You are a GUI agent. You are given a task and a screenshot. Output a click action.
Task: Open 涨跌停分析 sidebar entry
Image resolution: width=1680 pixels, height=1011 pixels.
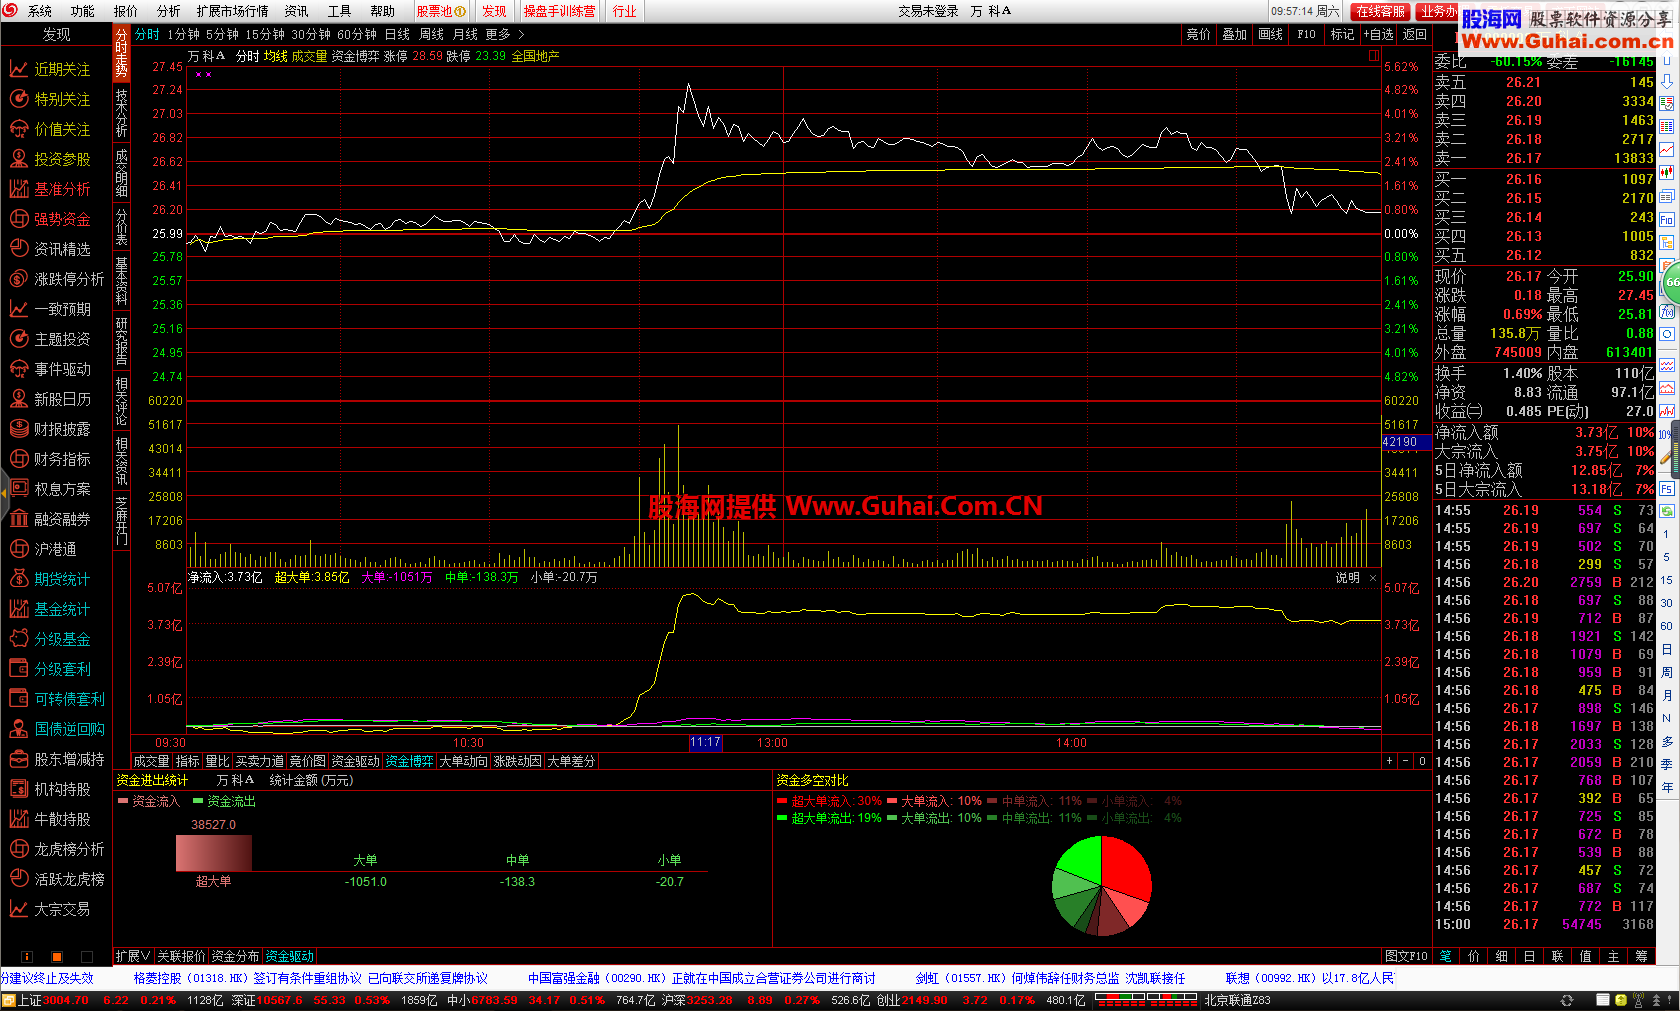tap(57, 279)
